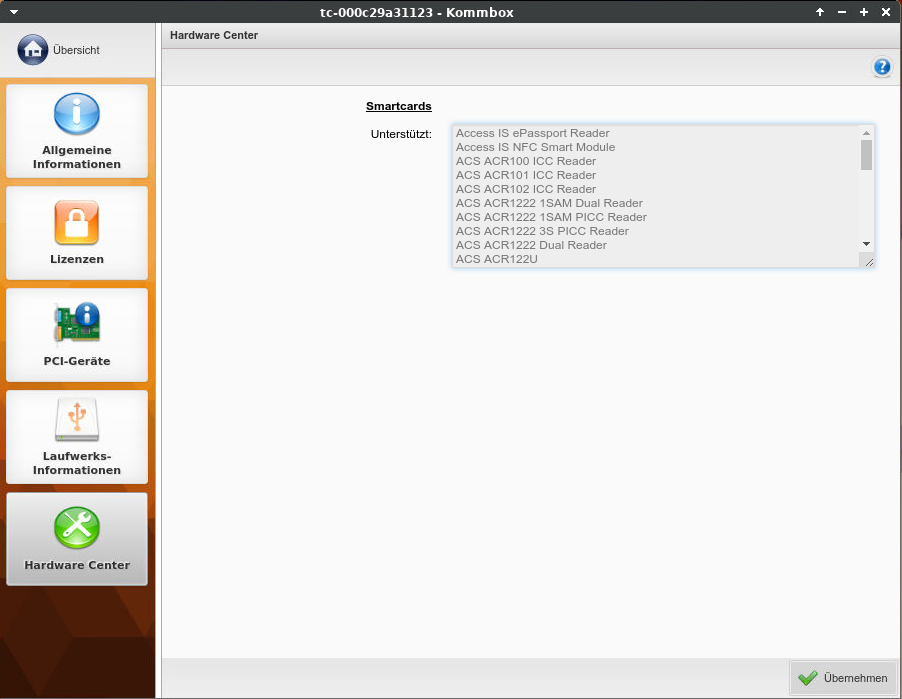Pick ACS ACR1222 Dual Reader entry

[x=531, y=245]
